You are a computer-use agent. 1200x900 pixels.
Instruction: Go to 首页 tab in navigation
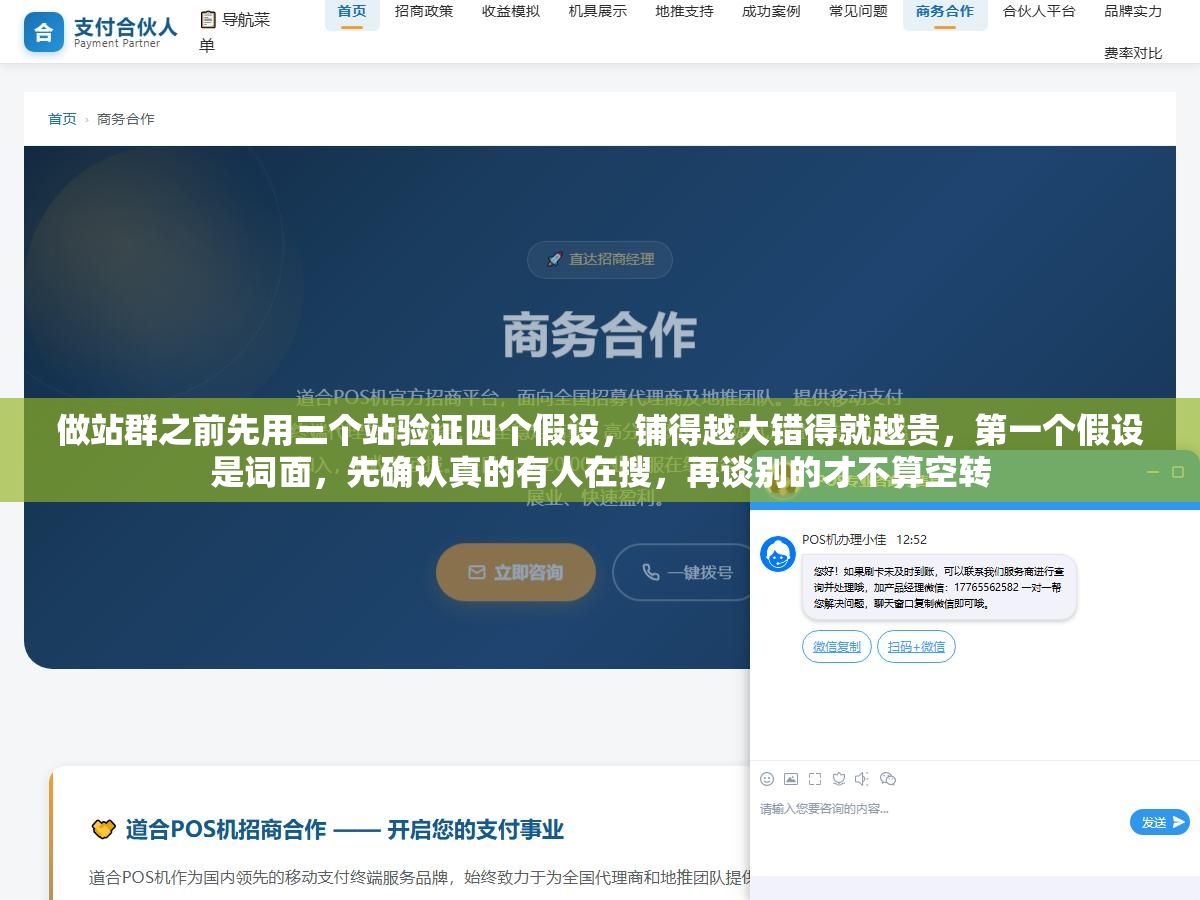pos(352,12)
